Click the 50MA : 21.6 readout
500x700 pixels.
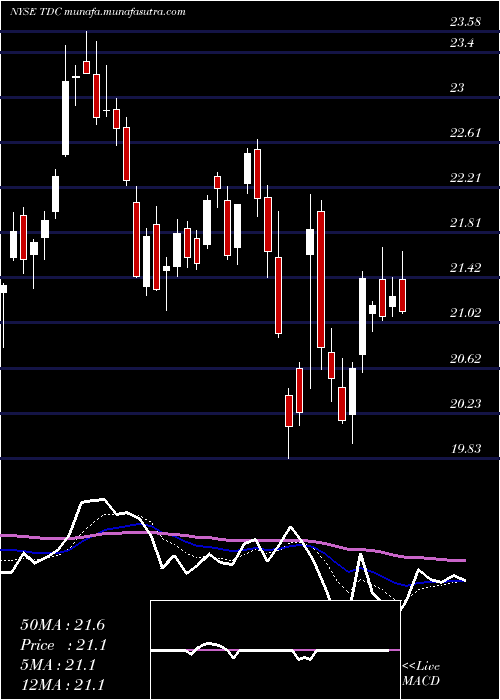(x=62, y=625)
